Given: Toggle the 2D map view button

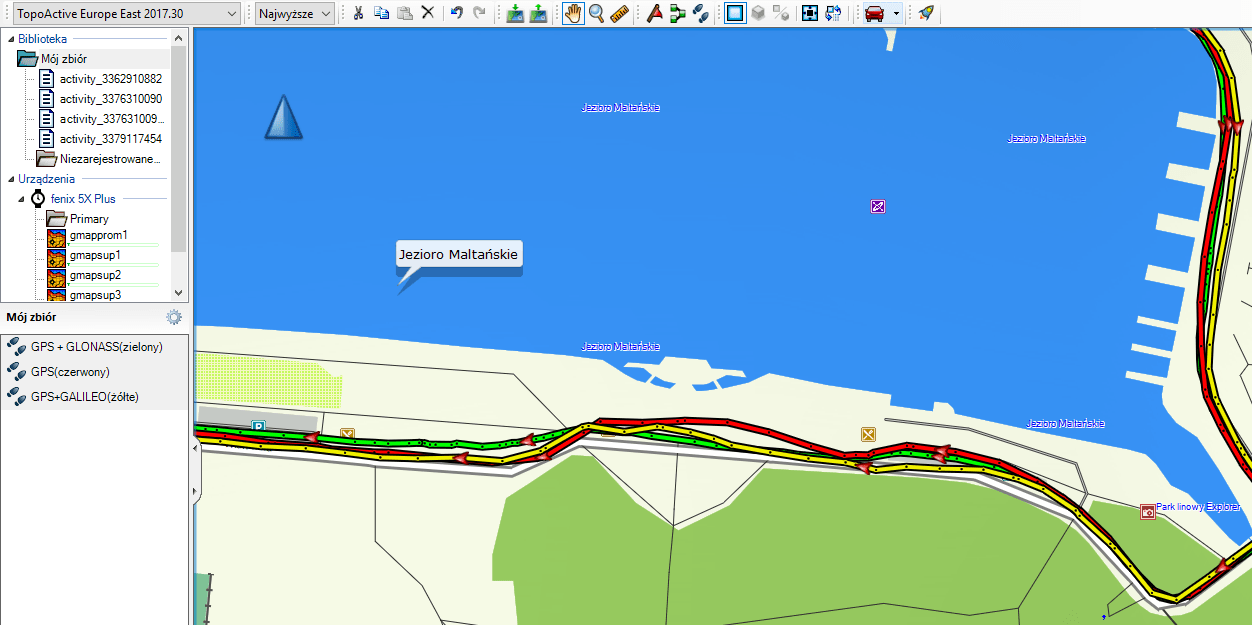Looking at the screenshot, I should (x=735, y=13).
